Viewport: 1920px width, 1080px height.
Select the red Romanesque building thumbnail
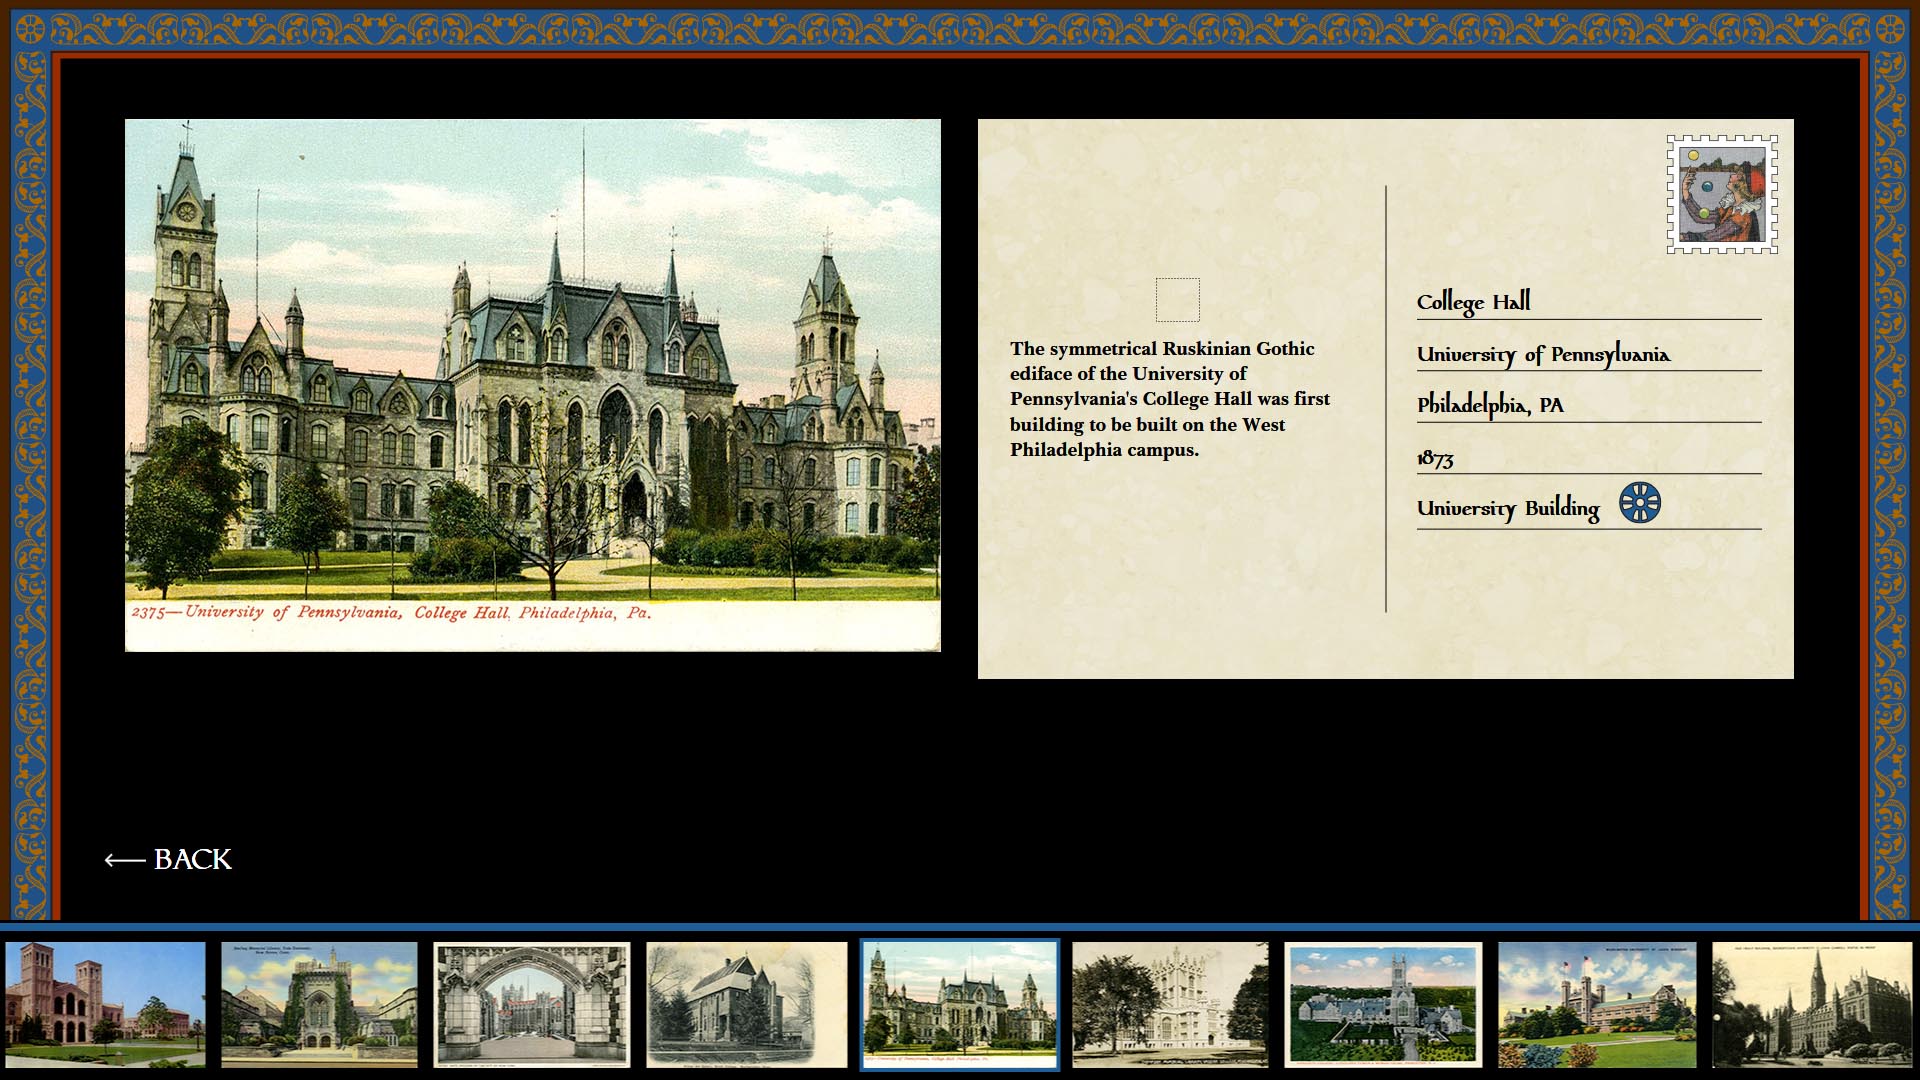pos(105,1004)
